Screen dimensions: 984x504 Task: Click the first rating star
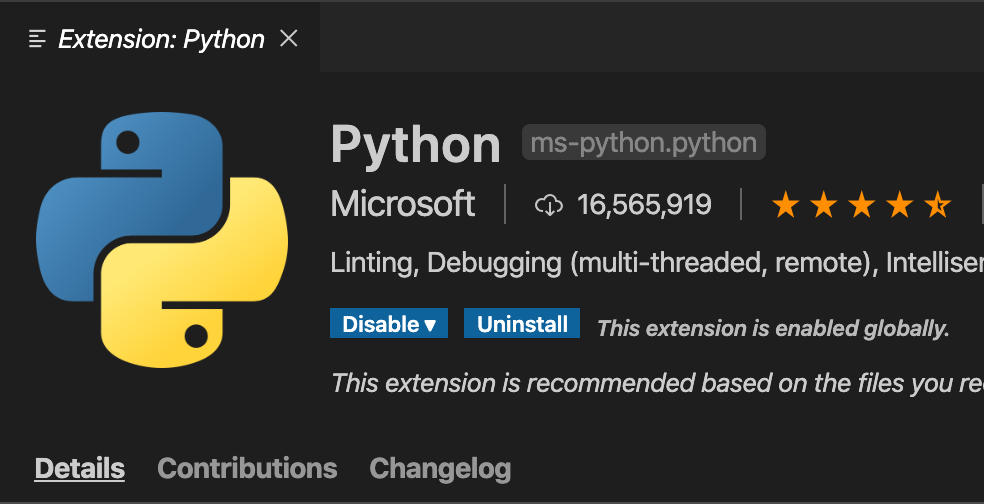(x=785, y=206)
